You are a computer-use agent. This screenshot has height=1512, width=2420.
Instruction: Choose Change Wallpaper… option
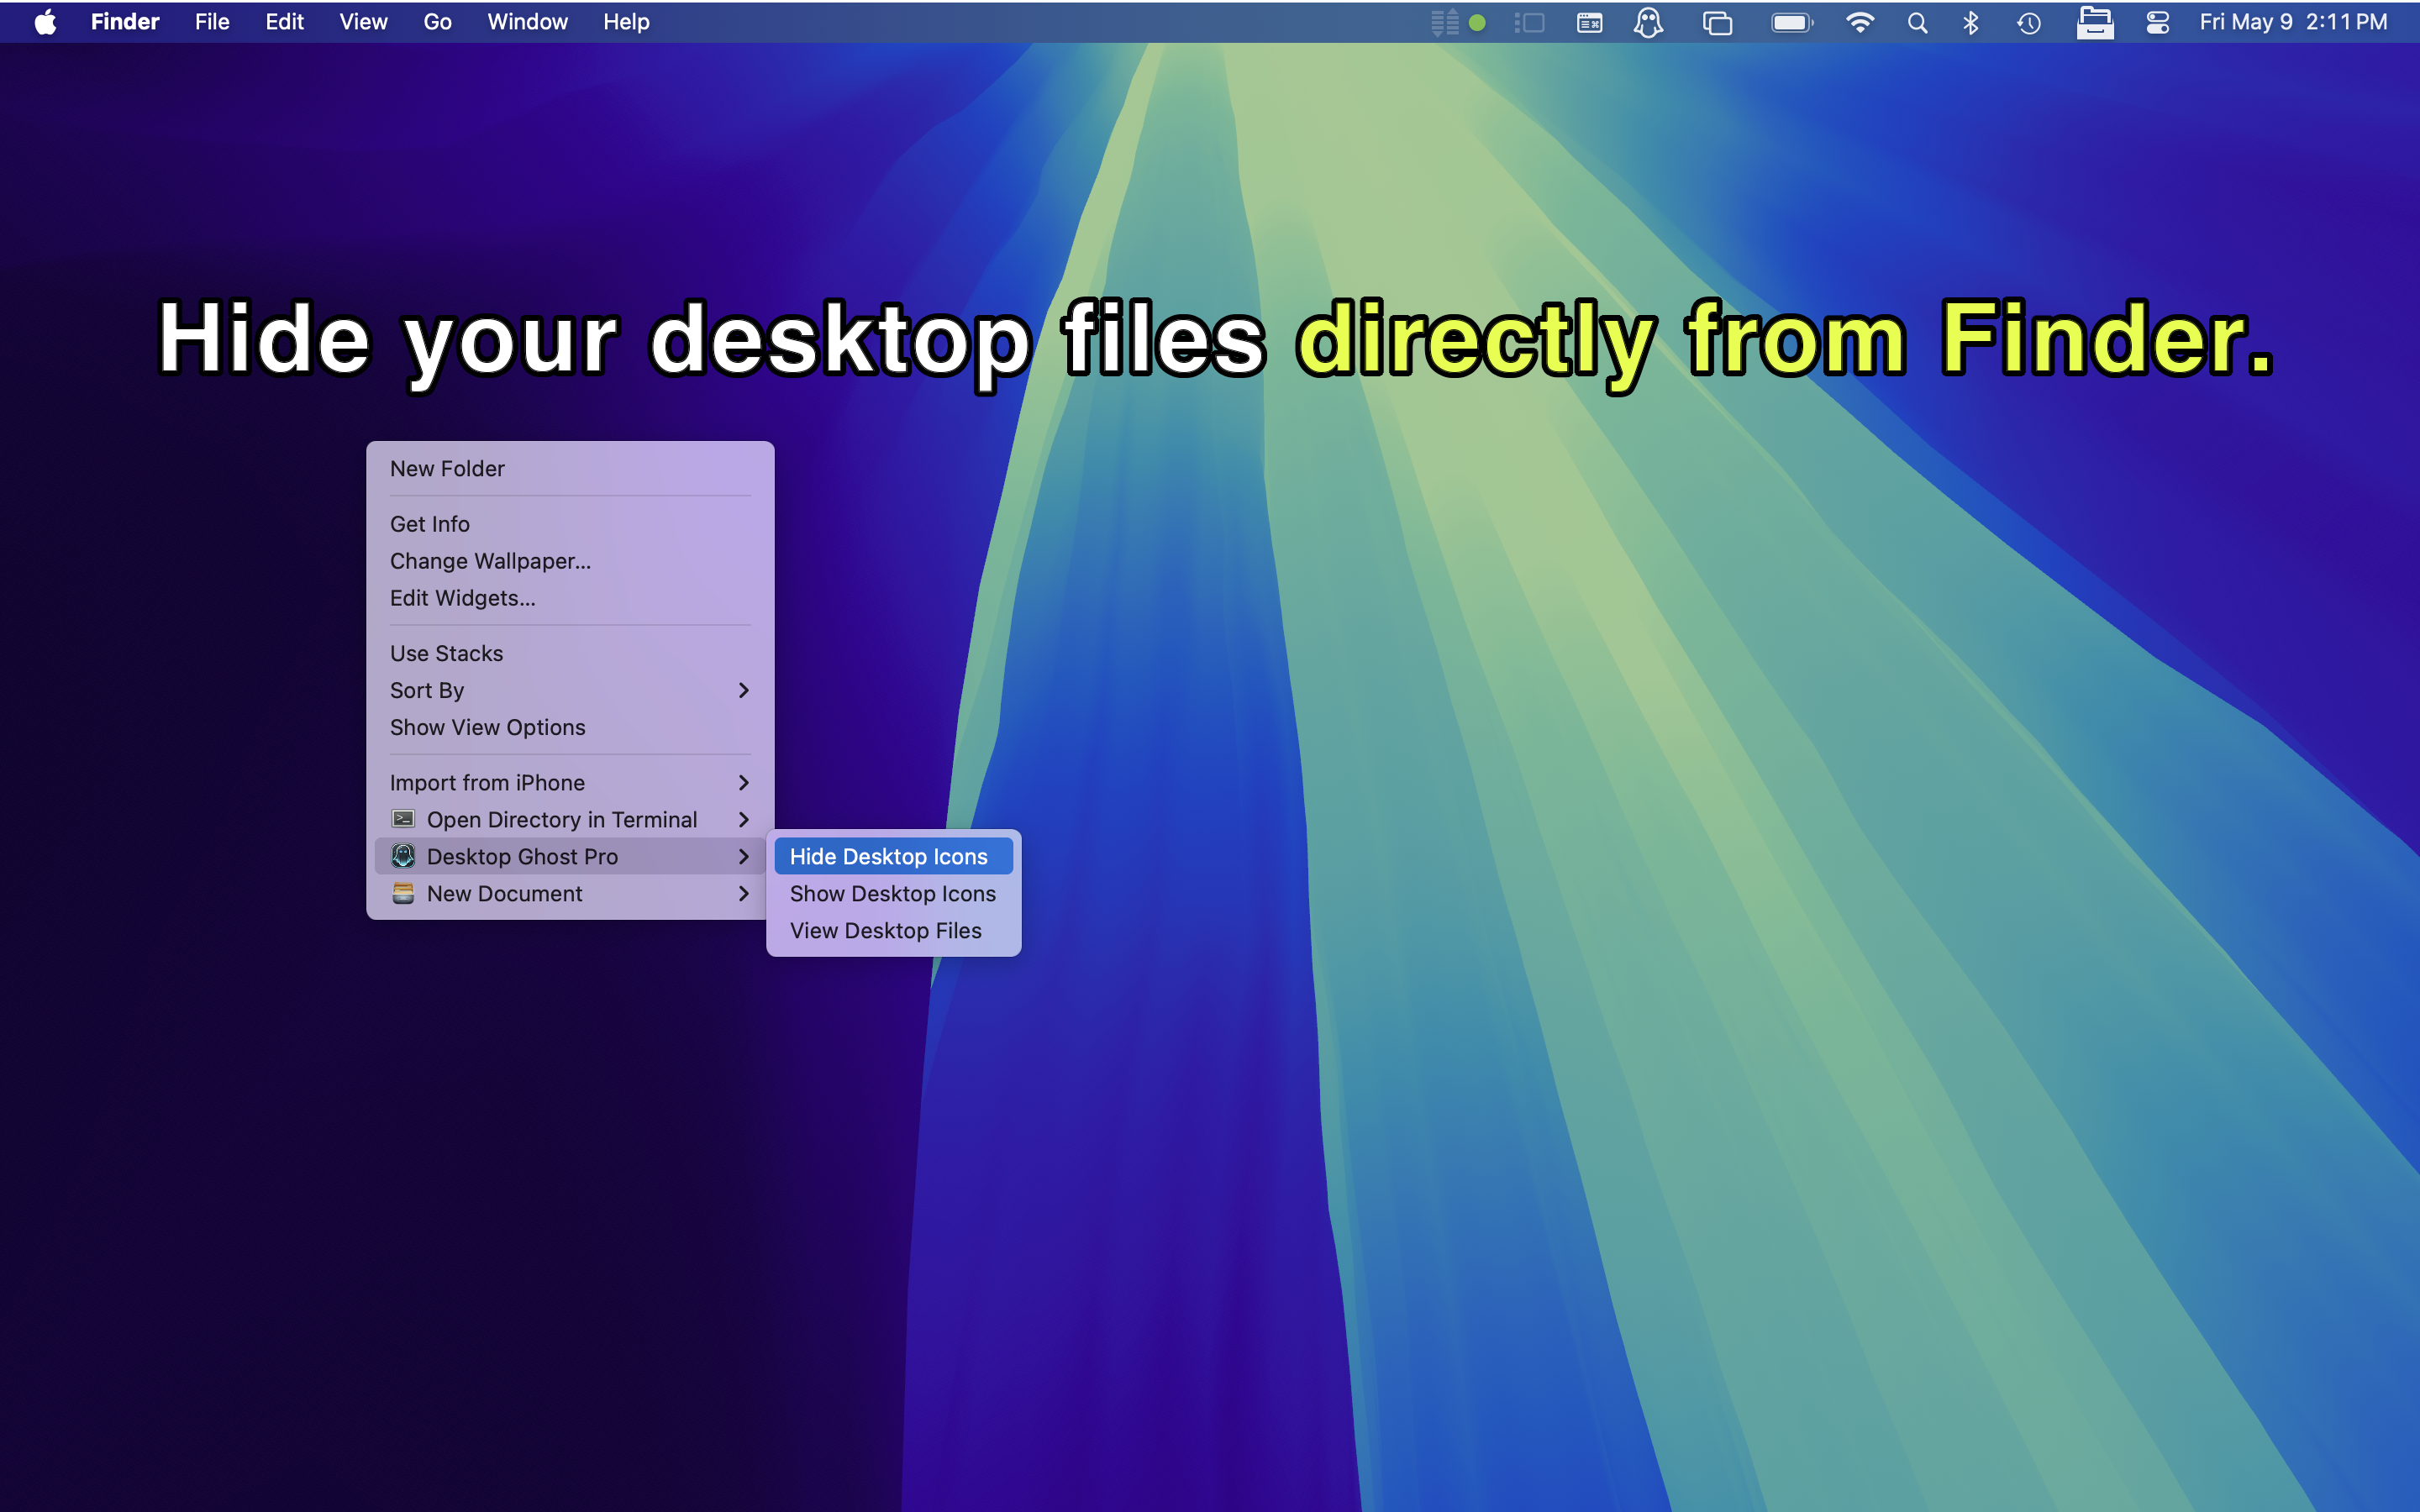(570, 561)
